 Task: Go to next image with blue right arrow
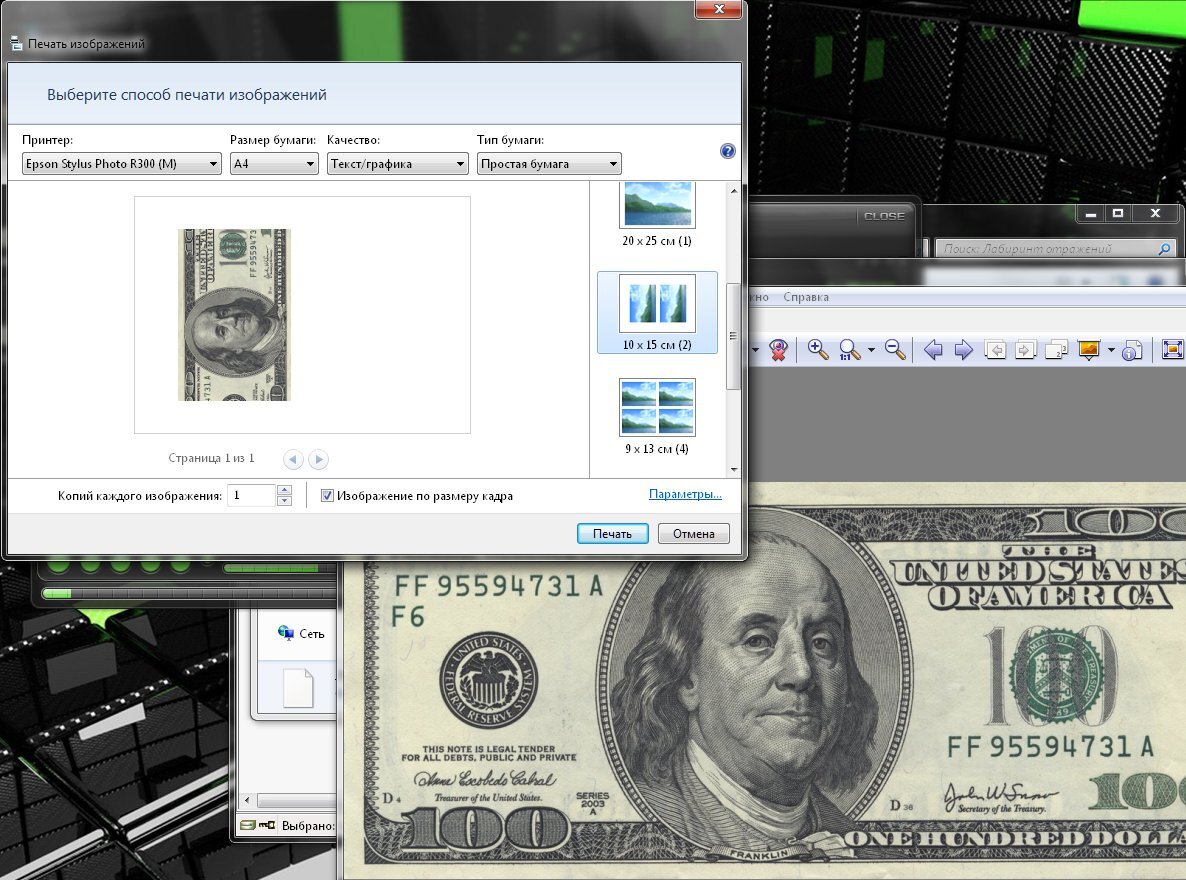(963, 350)
